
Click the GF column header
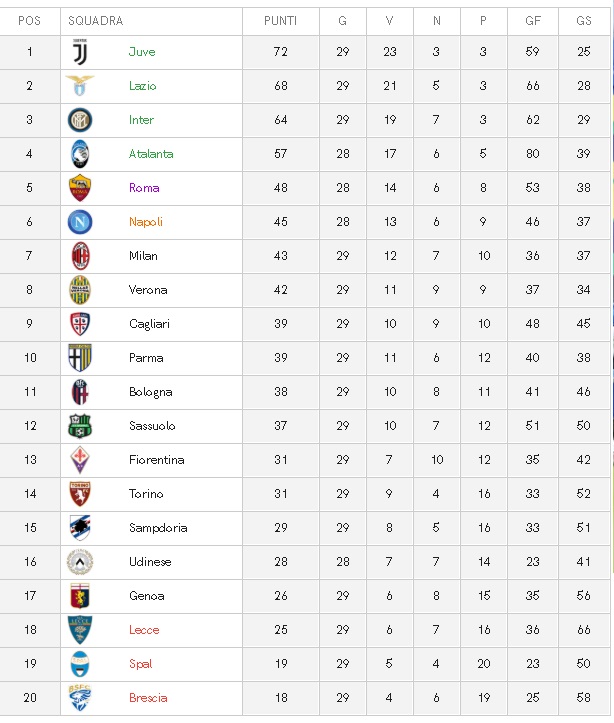(x=533, y=21)
